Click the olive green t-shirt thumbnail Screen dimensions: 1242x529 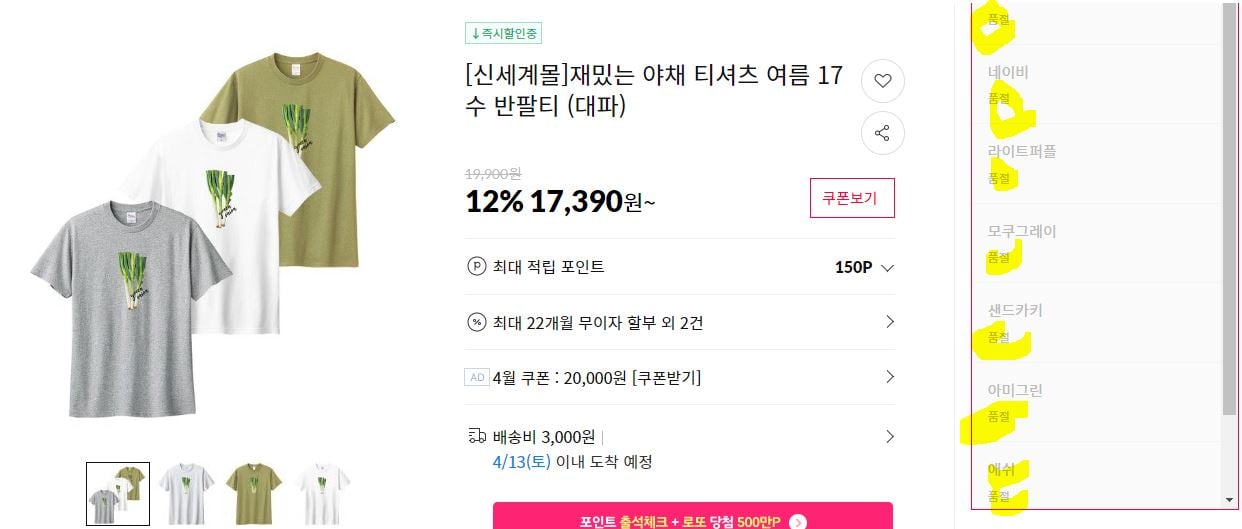[254, 494]
